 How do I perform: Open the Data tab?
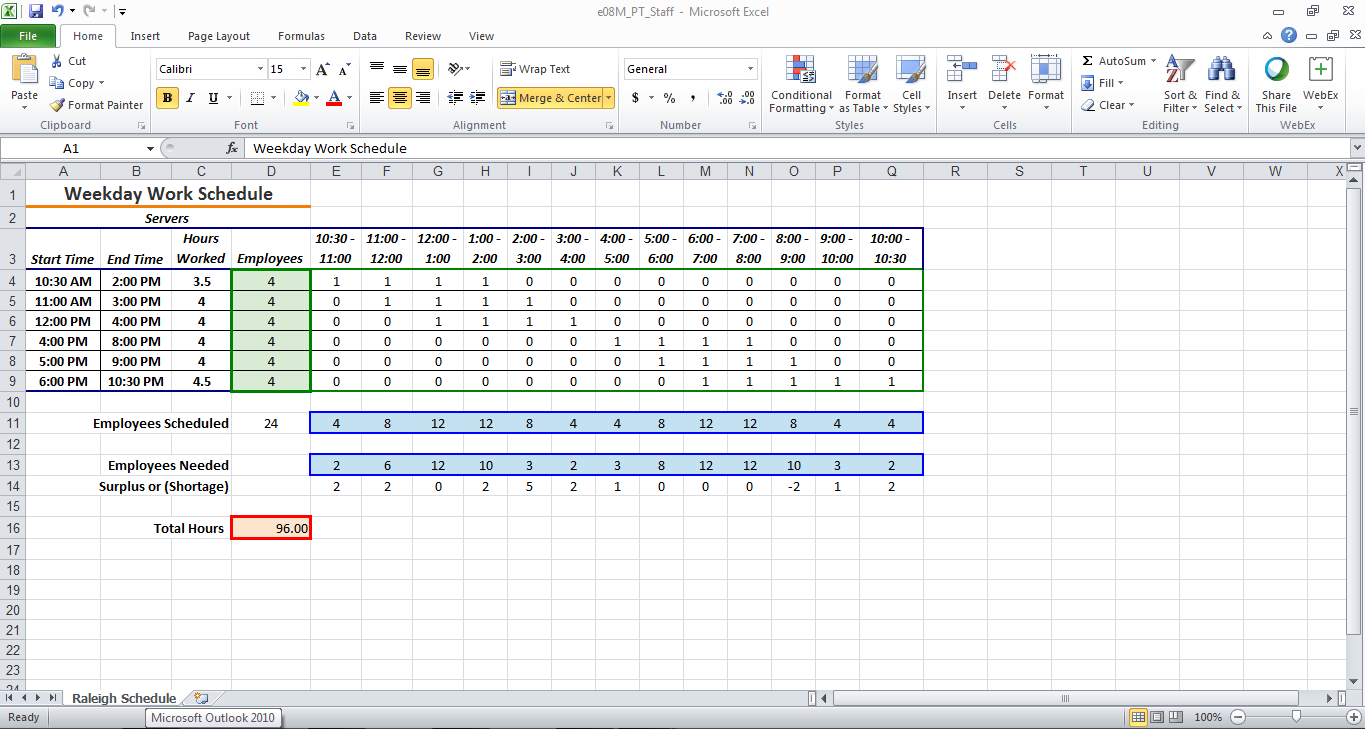365,36
